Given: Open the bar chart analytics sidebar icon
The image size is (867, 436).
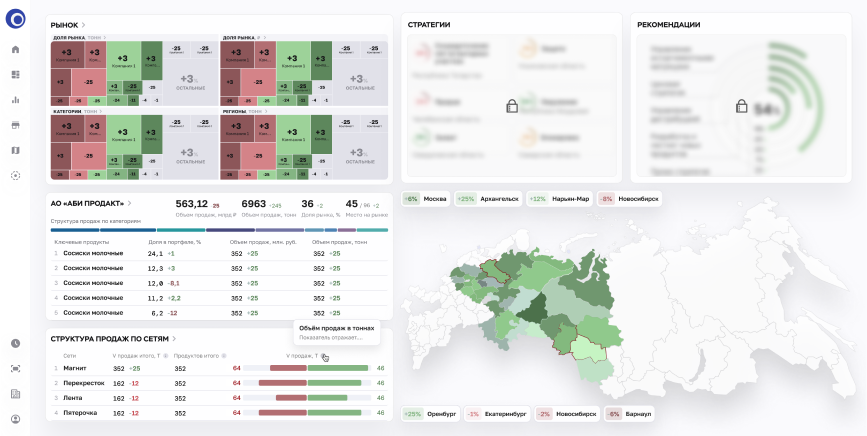Looking at the screenshot, I should point(15,100).
